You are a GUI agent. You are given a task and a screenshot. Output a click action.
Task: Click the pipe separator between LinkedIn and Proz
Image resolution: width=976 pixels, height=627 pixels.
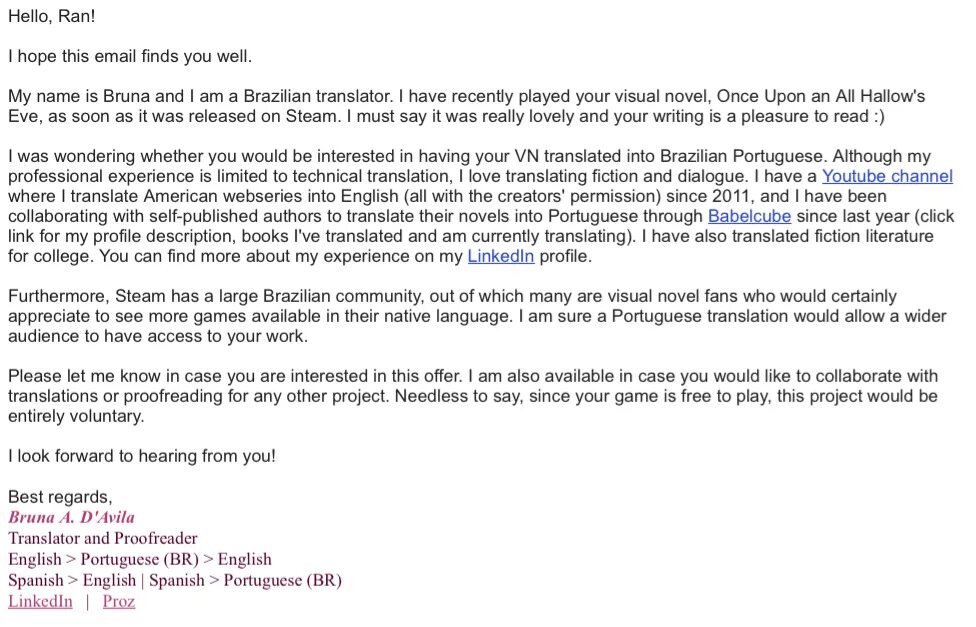coord(88,601)
